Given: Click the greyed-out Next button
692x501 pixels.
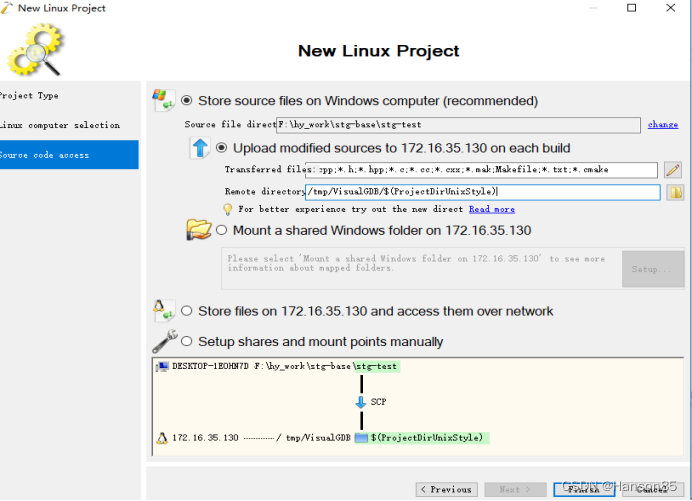Looking at the screenshot, I should tap(515, 490).
